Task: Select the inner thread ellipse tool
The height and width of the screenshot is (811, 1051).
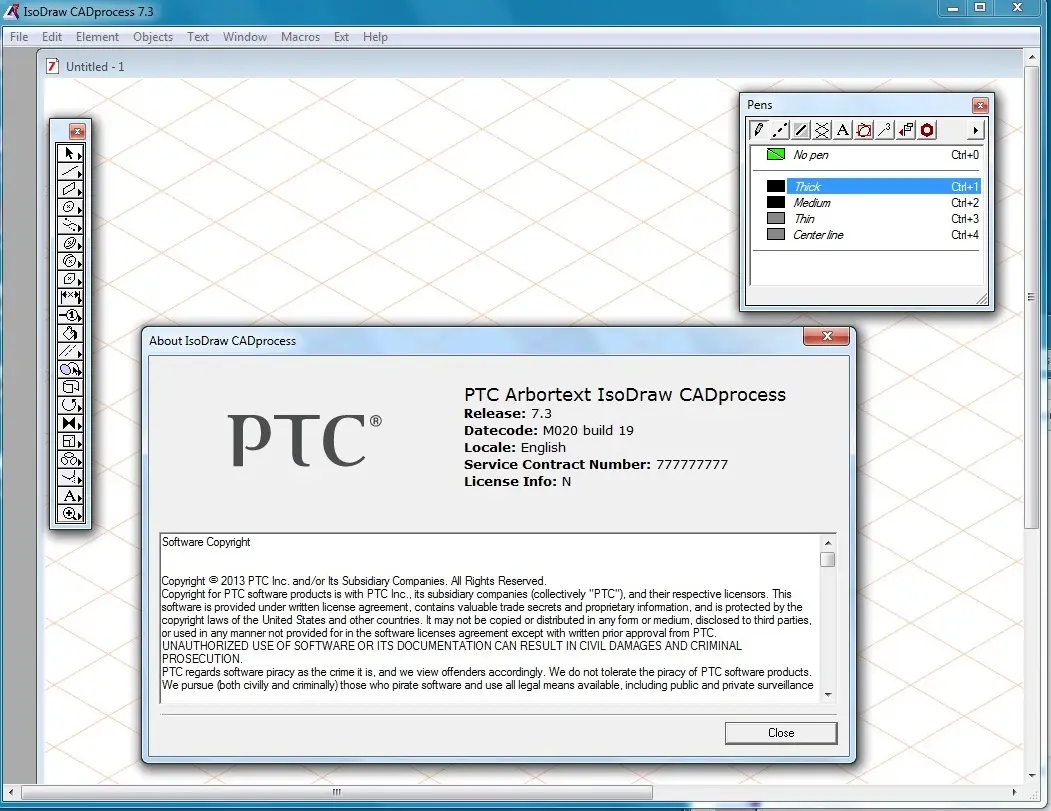Action: pos(70,244)
